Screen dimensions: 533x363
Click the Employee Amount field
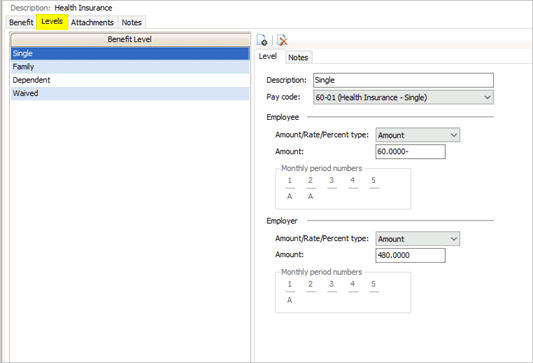point(410,152)
